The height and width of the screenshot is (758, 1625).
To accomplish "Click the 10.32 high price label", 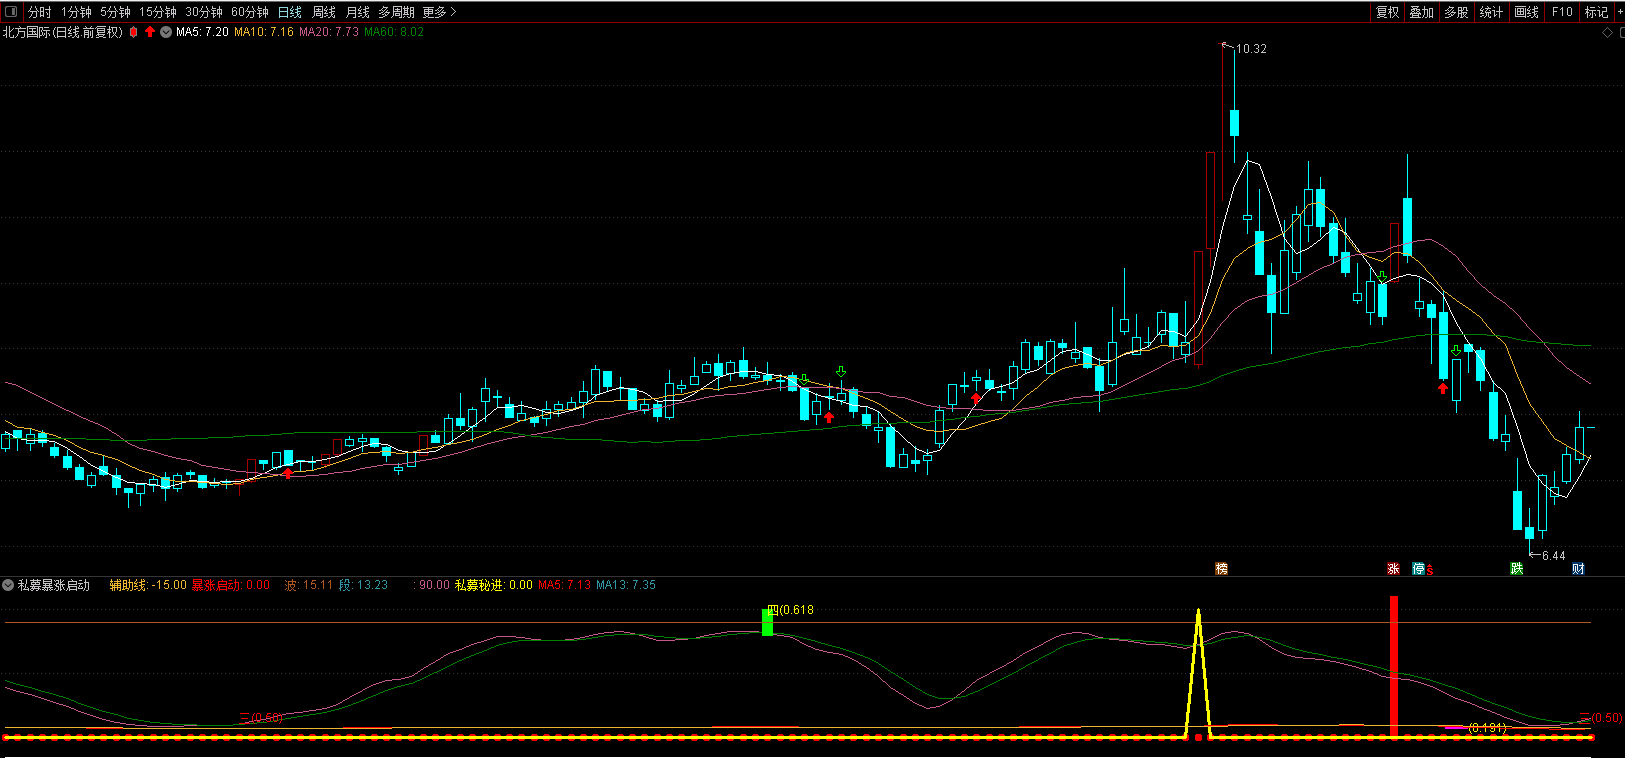I will (1251, 49).
